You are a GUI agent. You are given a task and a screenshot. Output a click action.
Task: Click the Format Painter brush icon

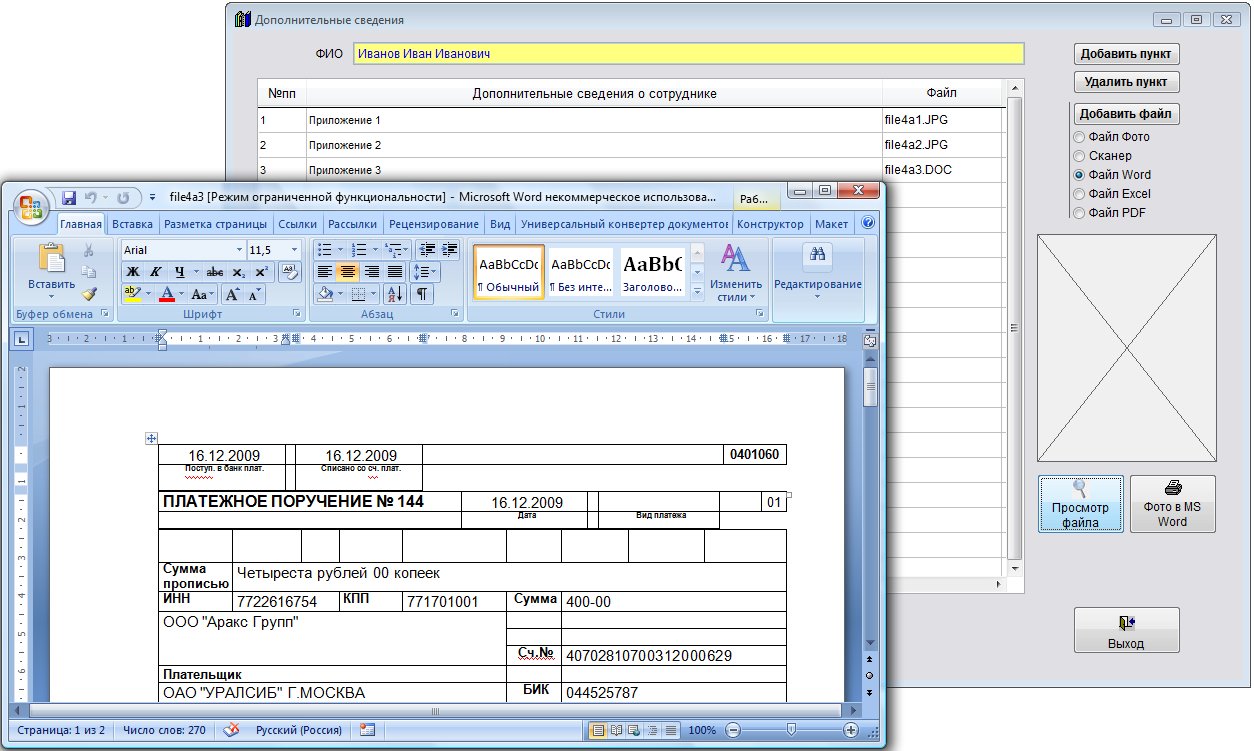tap(89, 294)
